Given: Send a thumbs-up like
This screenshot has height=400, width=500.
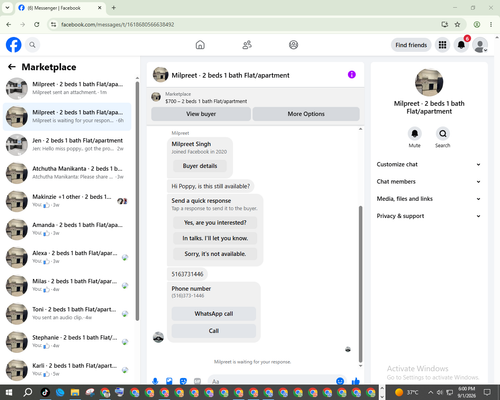Looking at the screenshot, I should [356, 381].
